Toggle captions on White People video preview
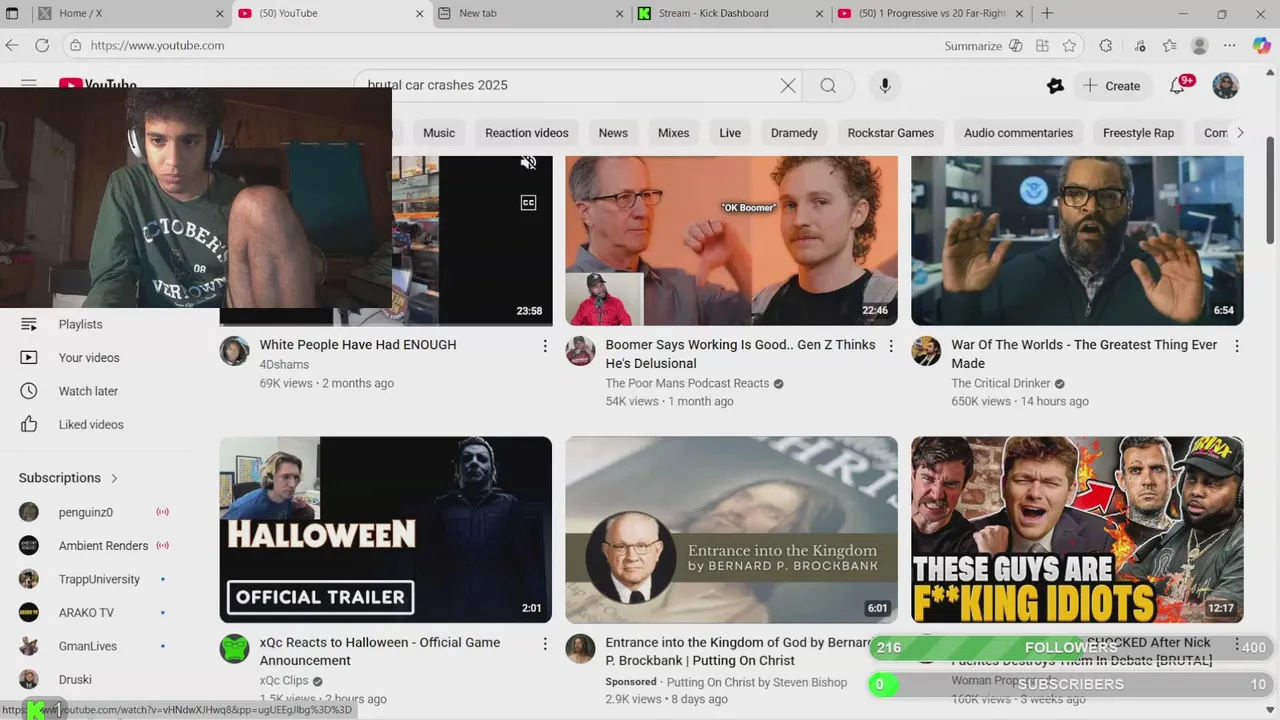This screenshot has height=720, width=1280. [x=529, y=203]
